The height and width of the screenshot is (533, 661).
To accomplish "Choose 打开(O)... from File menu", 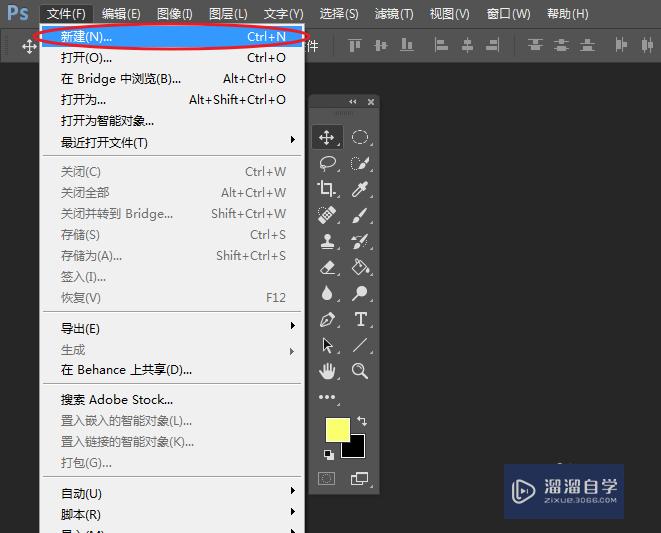I will pyautogui.click(x=172, y=58).
